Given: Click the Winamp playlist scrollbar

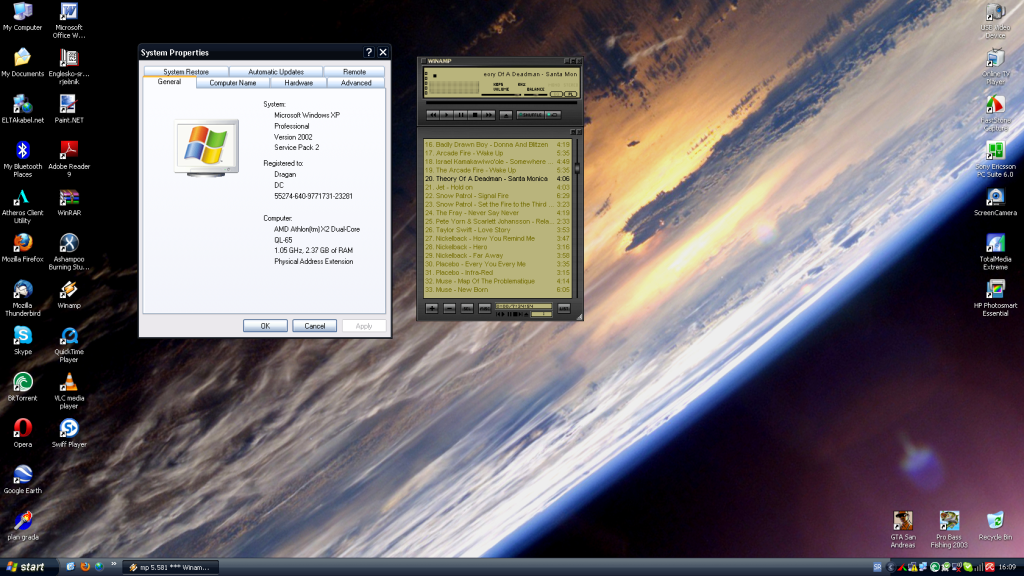Looking at the screenshot, I should [577, 217].
